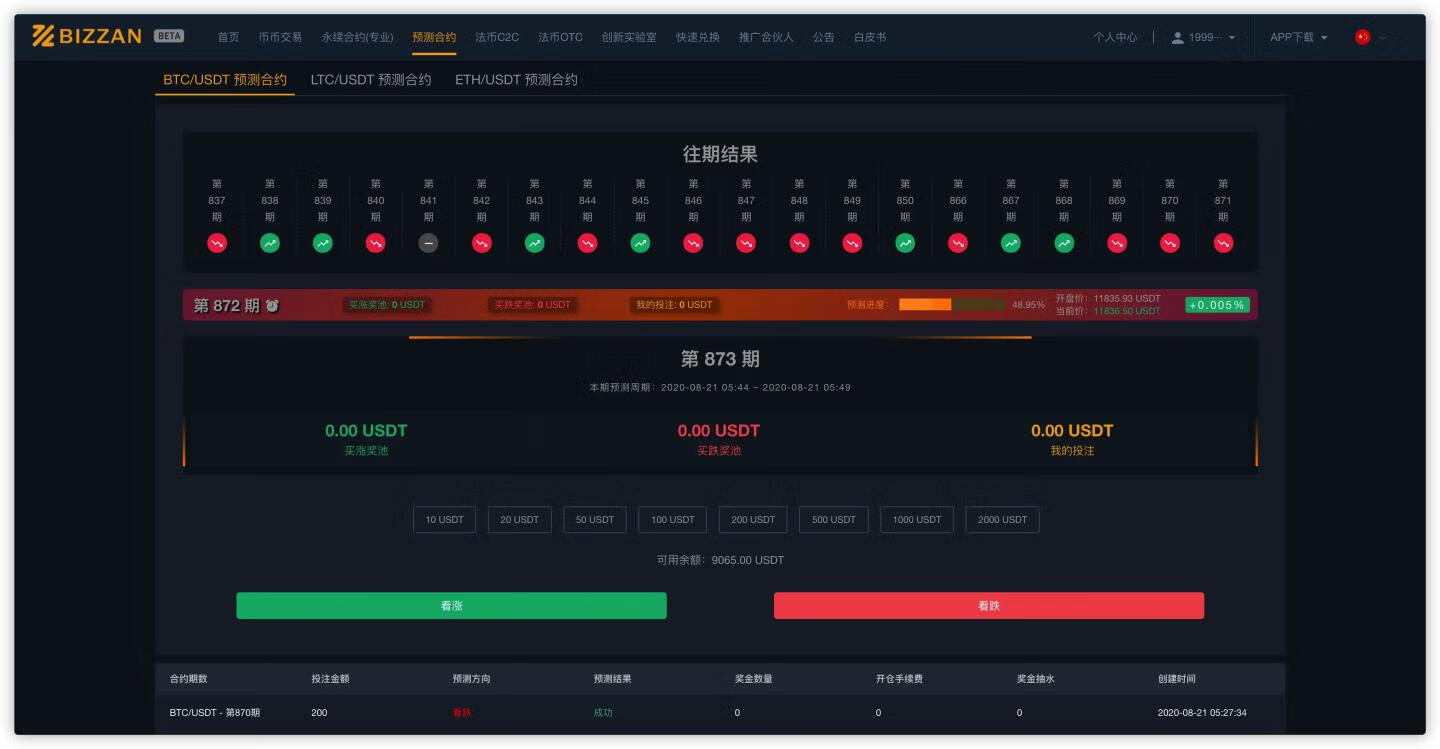Click the red down-trend icon for period 837

click(217, 243)
